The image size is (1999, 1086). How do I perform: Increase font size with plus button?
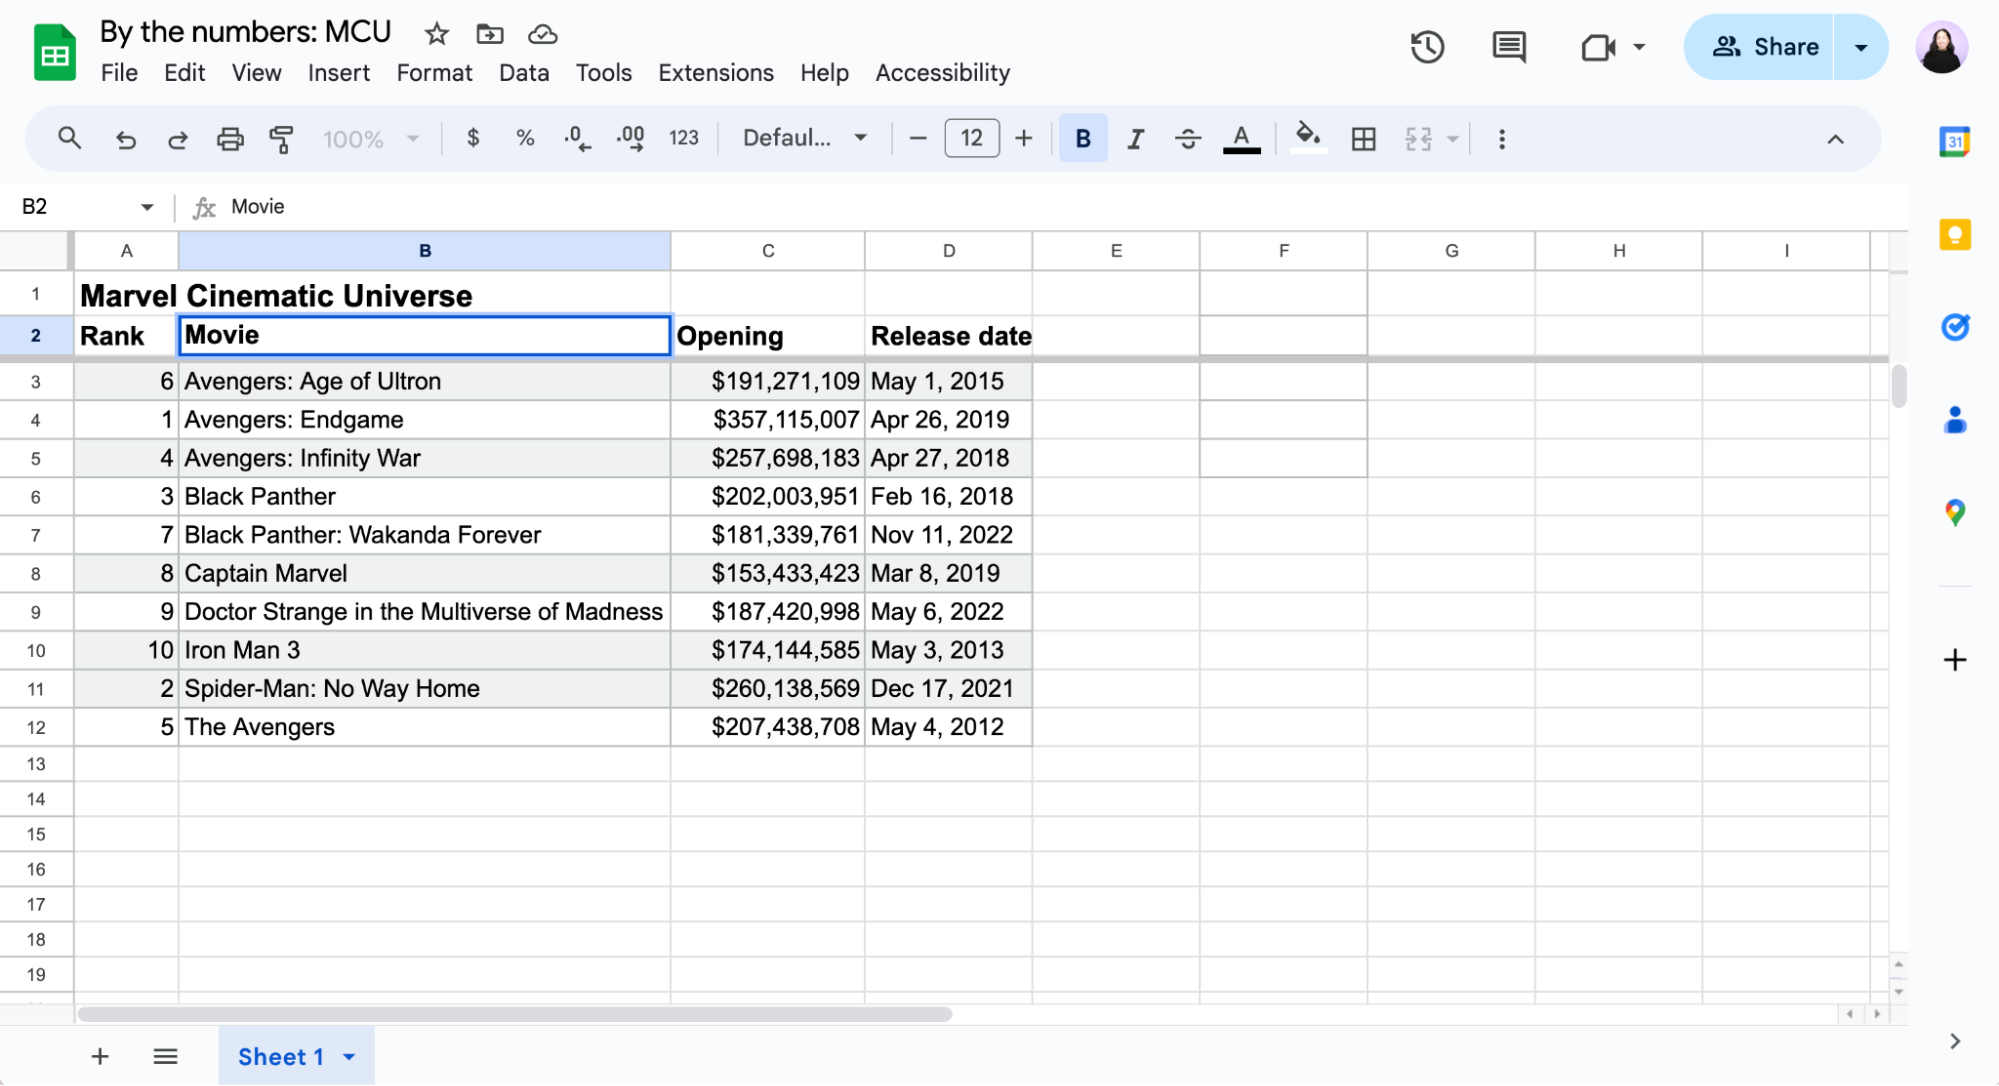coord(1024,139)
